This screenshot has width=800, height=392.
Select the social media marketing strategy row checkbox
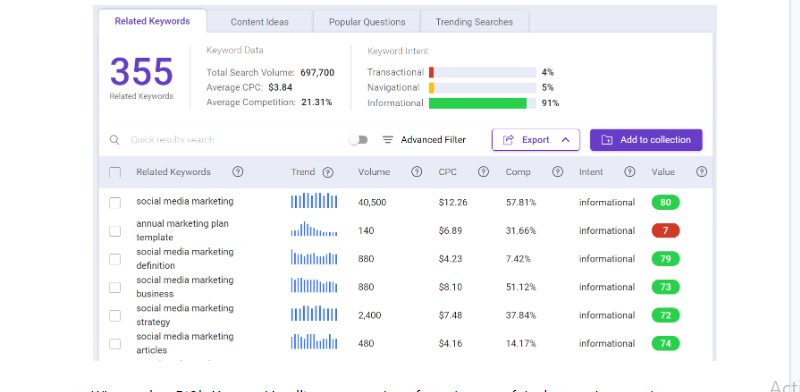115,316
